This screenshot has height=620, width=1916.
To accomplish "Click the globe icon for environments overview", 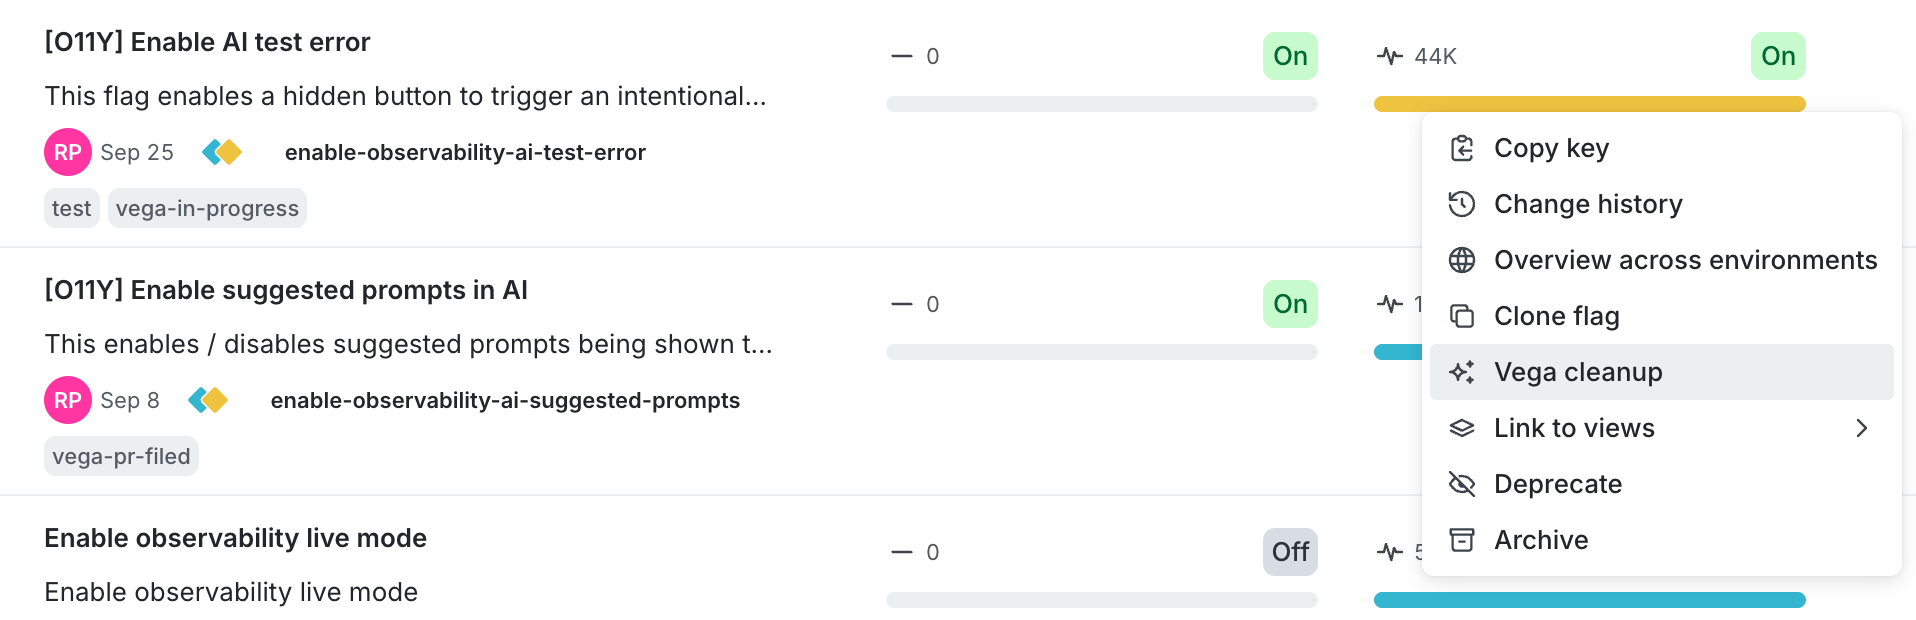I will click(x=1462, y=260).
